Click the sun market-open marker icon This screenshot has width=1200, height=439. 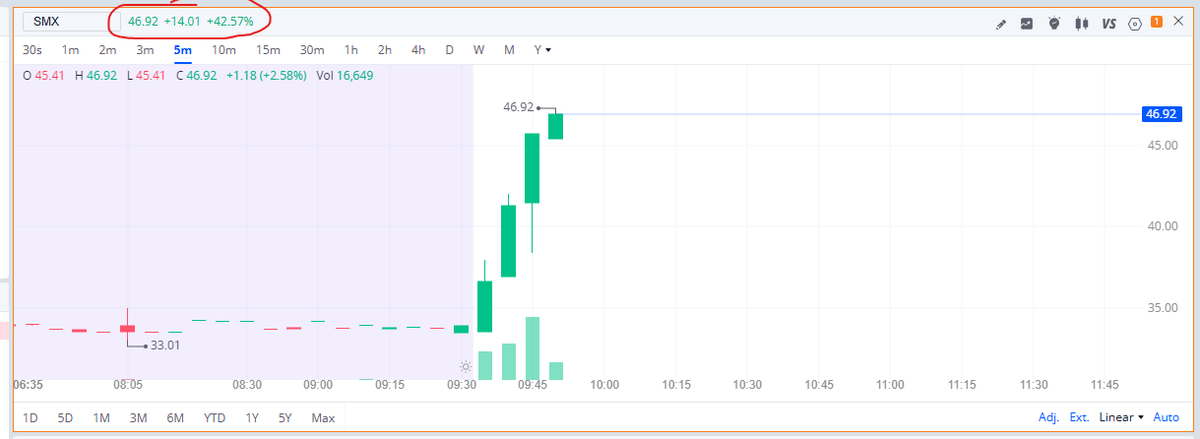(464, 367)
